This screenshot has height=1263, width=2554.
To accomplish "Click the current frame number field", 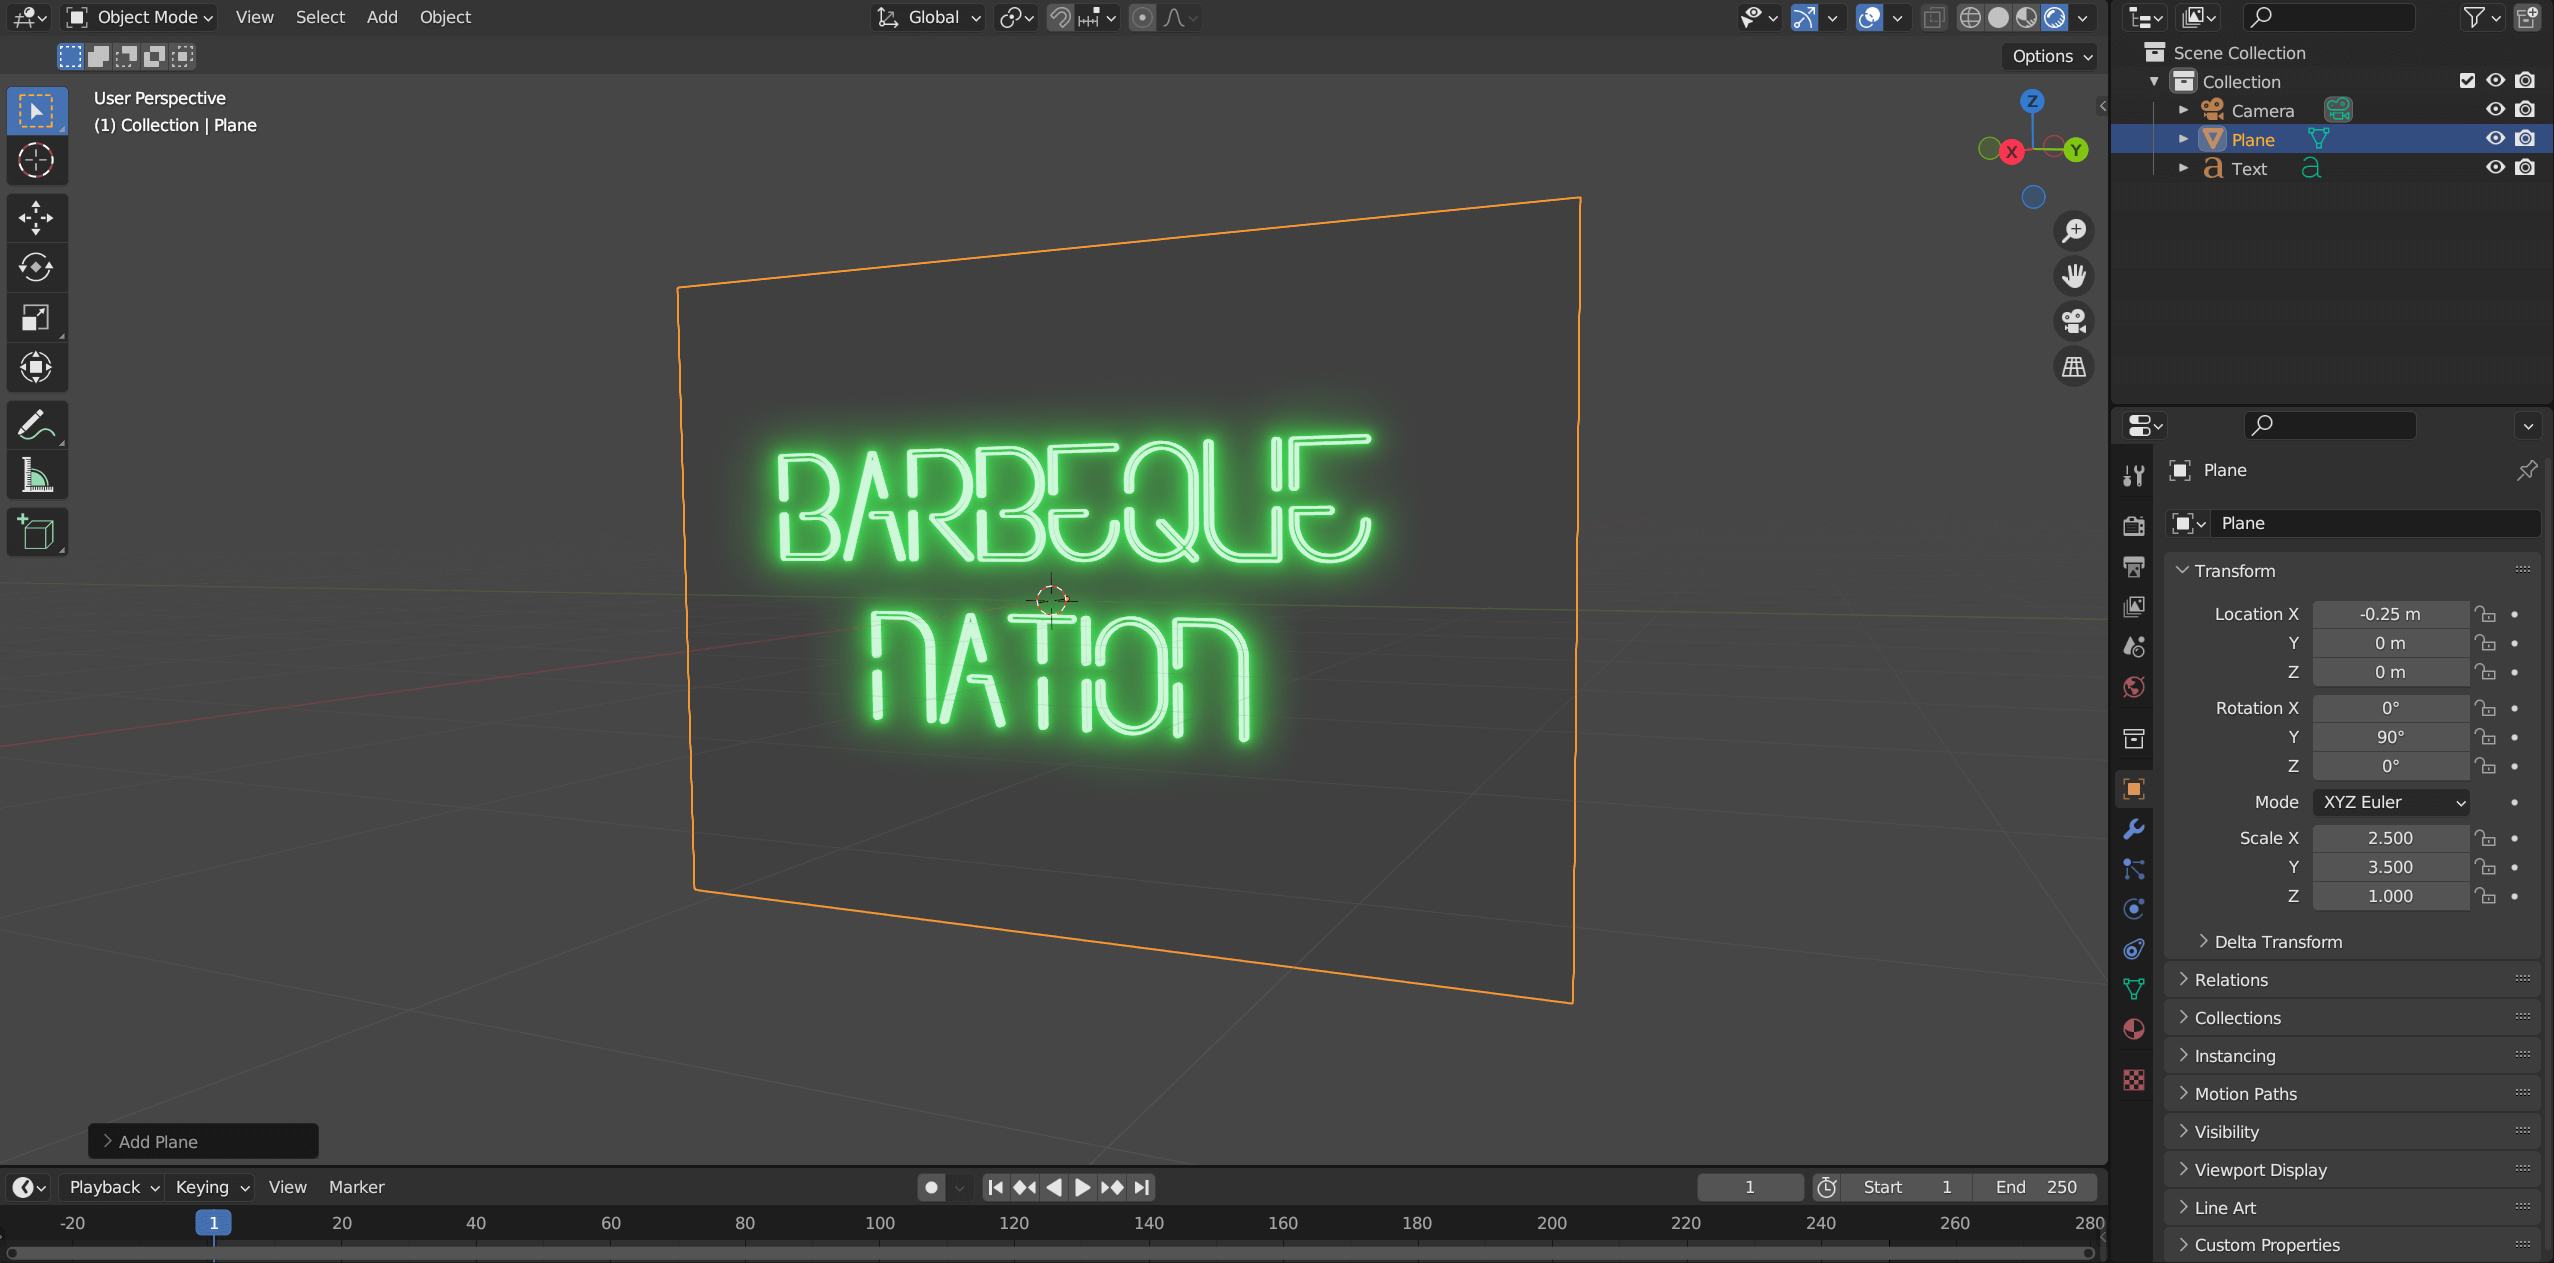I will [x=1750, y=1187].
